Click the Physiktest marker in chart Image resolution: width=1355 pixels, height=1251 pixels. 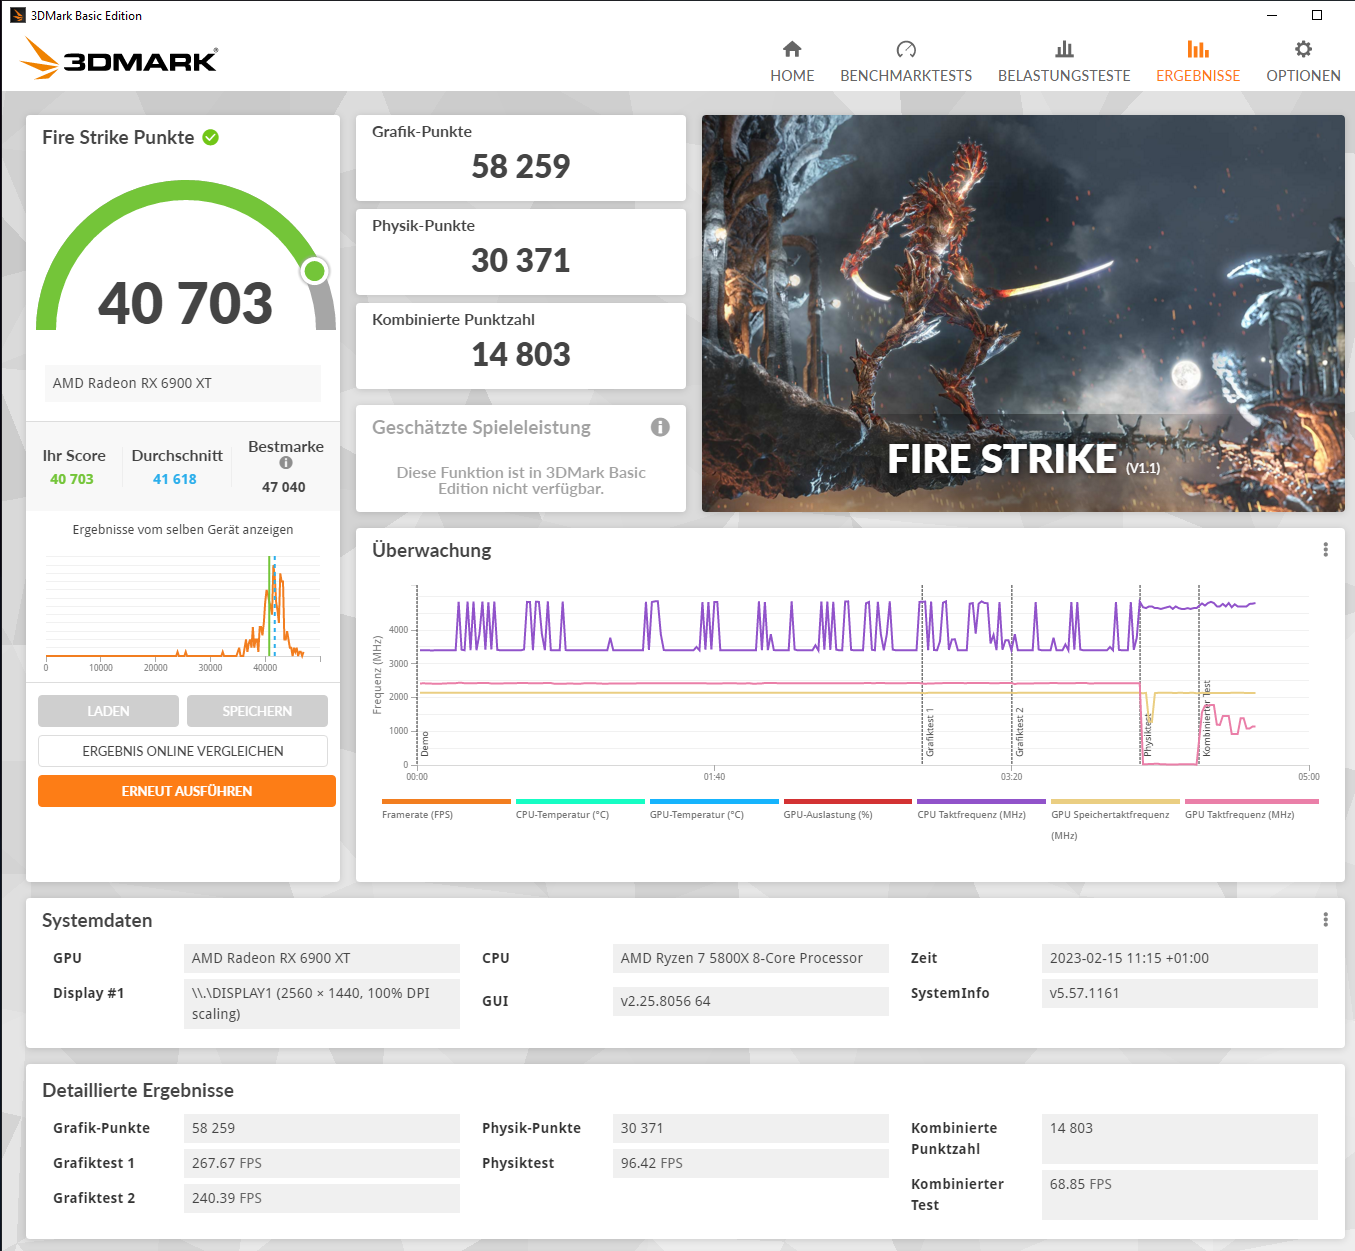point(1147,735)
